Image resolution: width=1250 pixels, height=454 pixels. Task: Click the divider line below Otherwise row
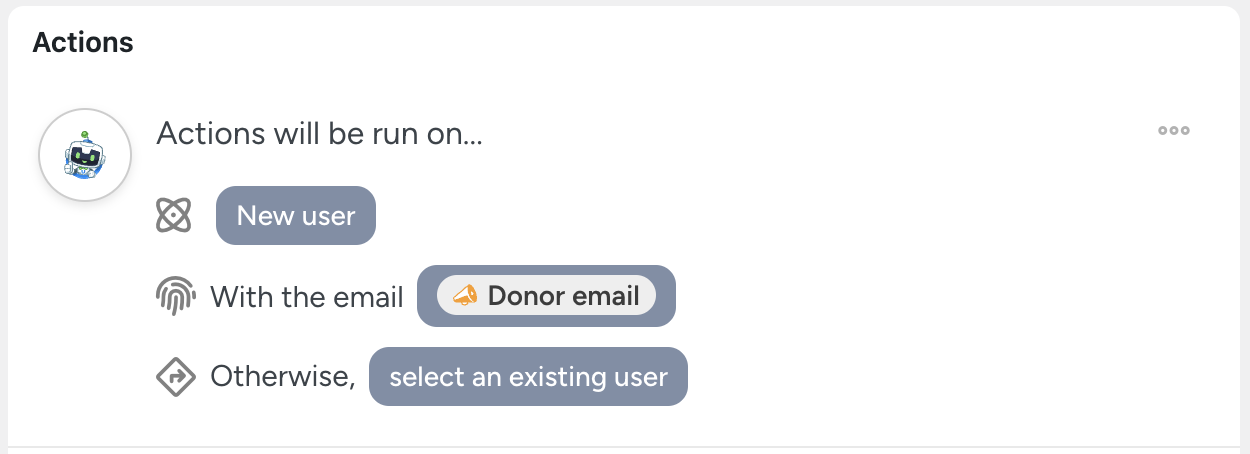[x=625, y=446]
